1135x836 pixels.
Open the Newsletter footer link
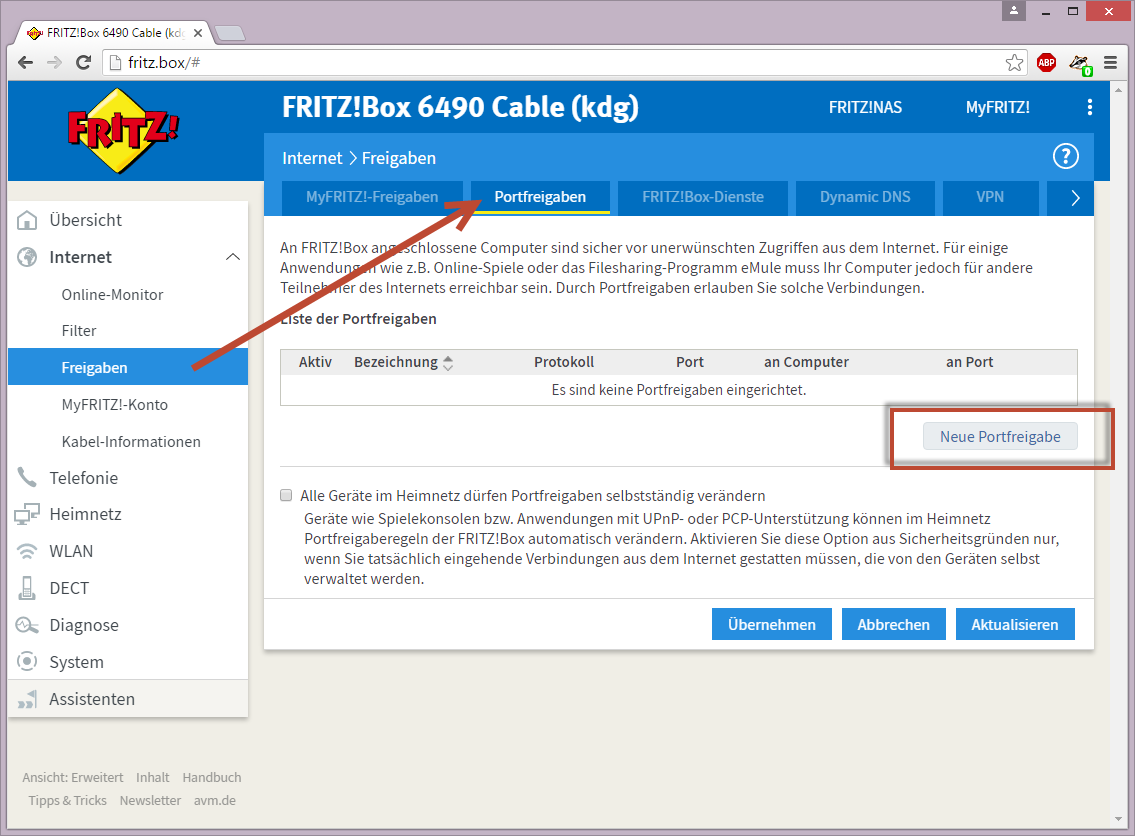[150, 801]
